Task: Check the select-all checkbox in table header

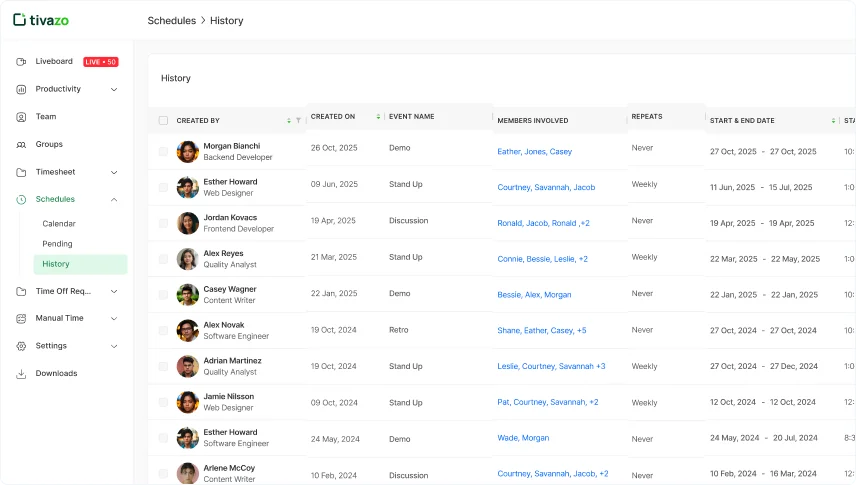Action: (163, 121)
